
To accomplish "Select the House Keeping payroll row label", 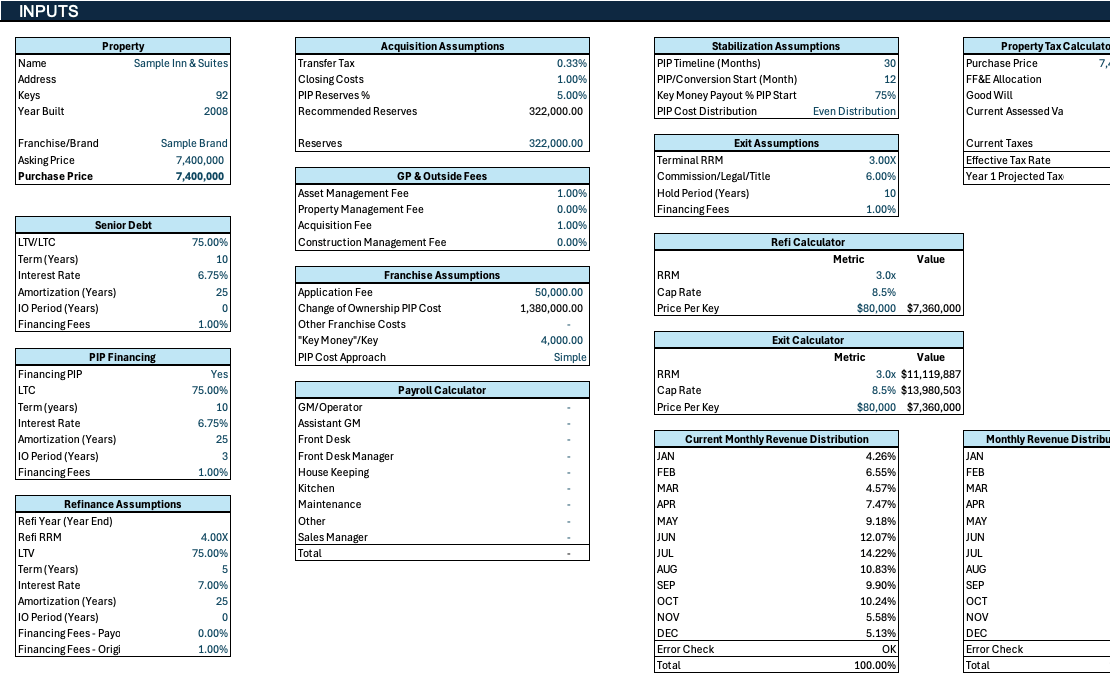I will [x=333, y=472].
